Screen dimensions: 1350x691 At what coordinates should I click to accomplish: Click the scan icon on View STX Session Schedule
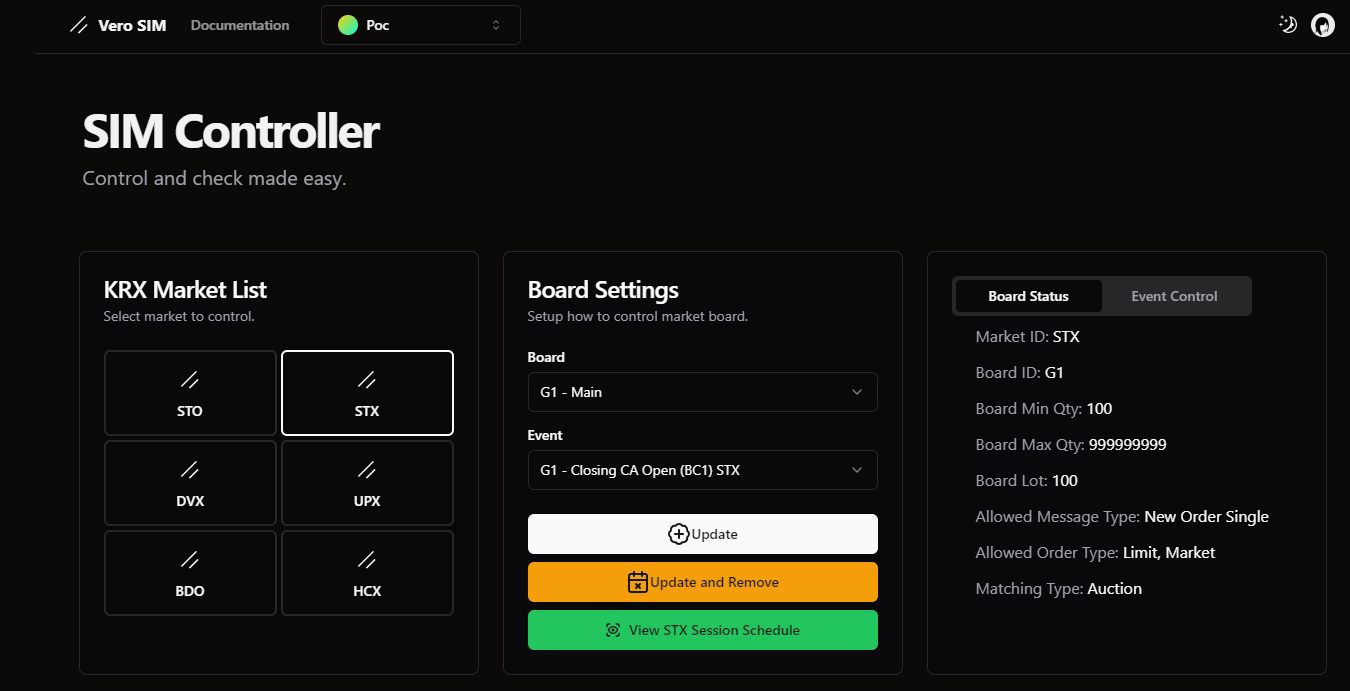(x=613, y=630)
